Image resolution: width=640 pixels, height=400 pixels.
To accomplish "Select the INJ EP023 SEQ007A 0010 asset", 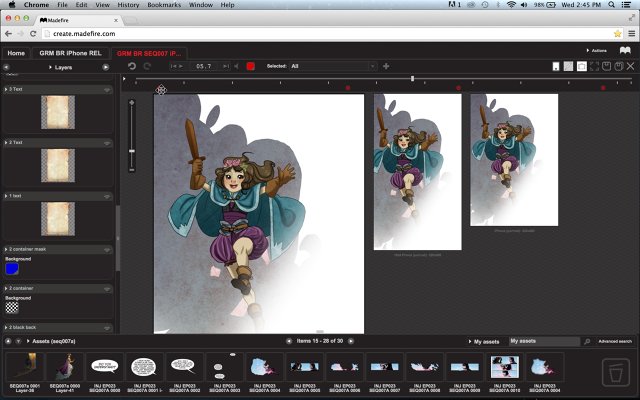I will coord(504,373).
